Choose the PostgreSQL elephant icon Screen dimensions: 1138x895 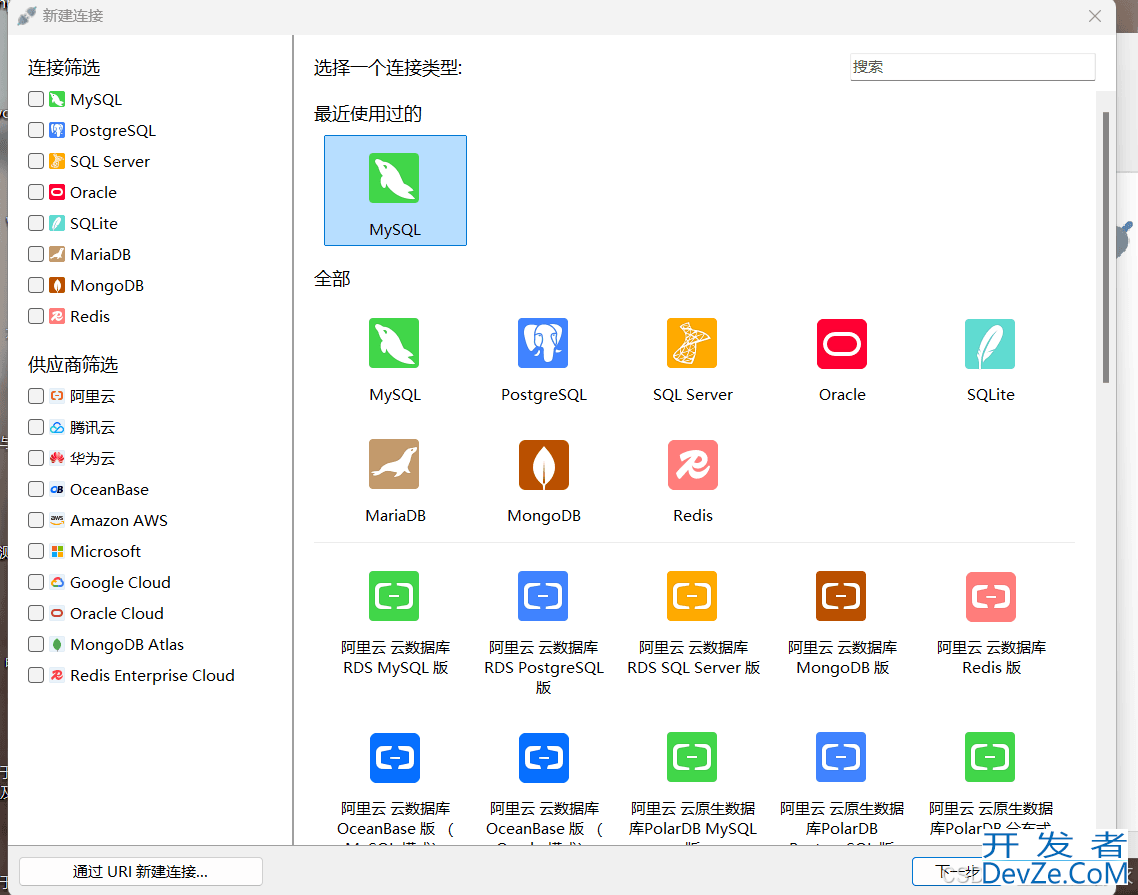(543, 343)
